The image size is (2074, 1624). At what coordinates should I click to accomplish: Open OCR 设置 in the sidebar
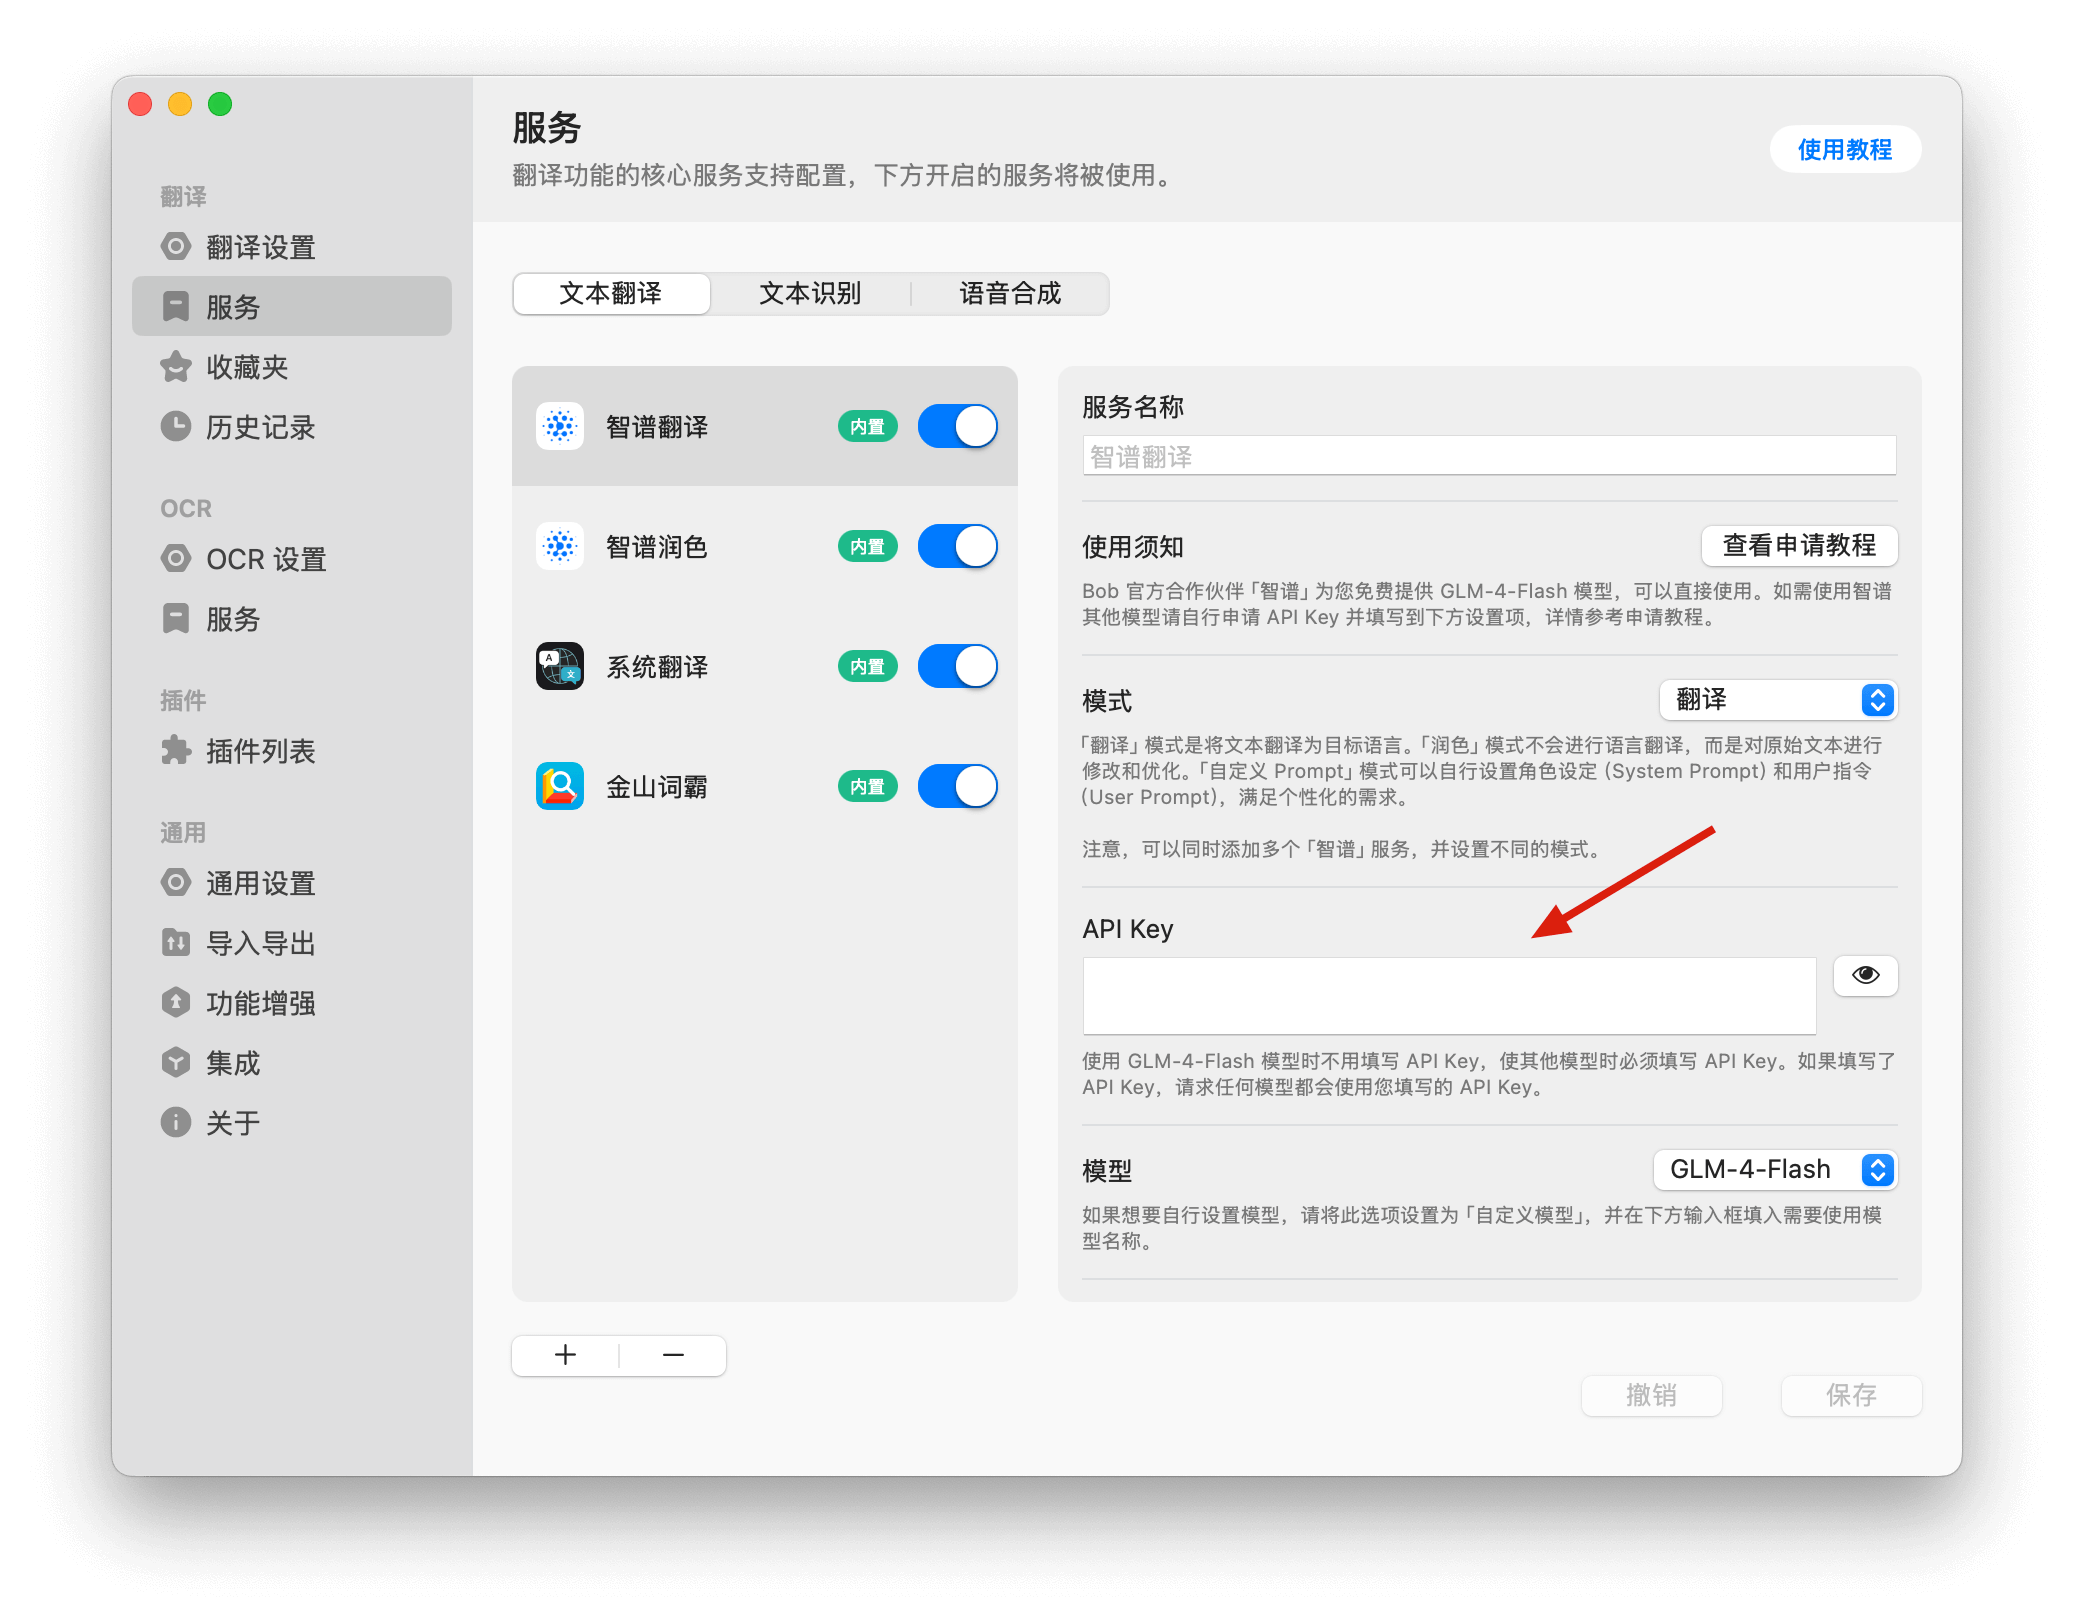pyautogui.click(x=290, y=559)
